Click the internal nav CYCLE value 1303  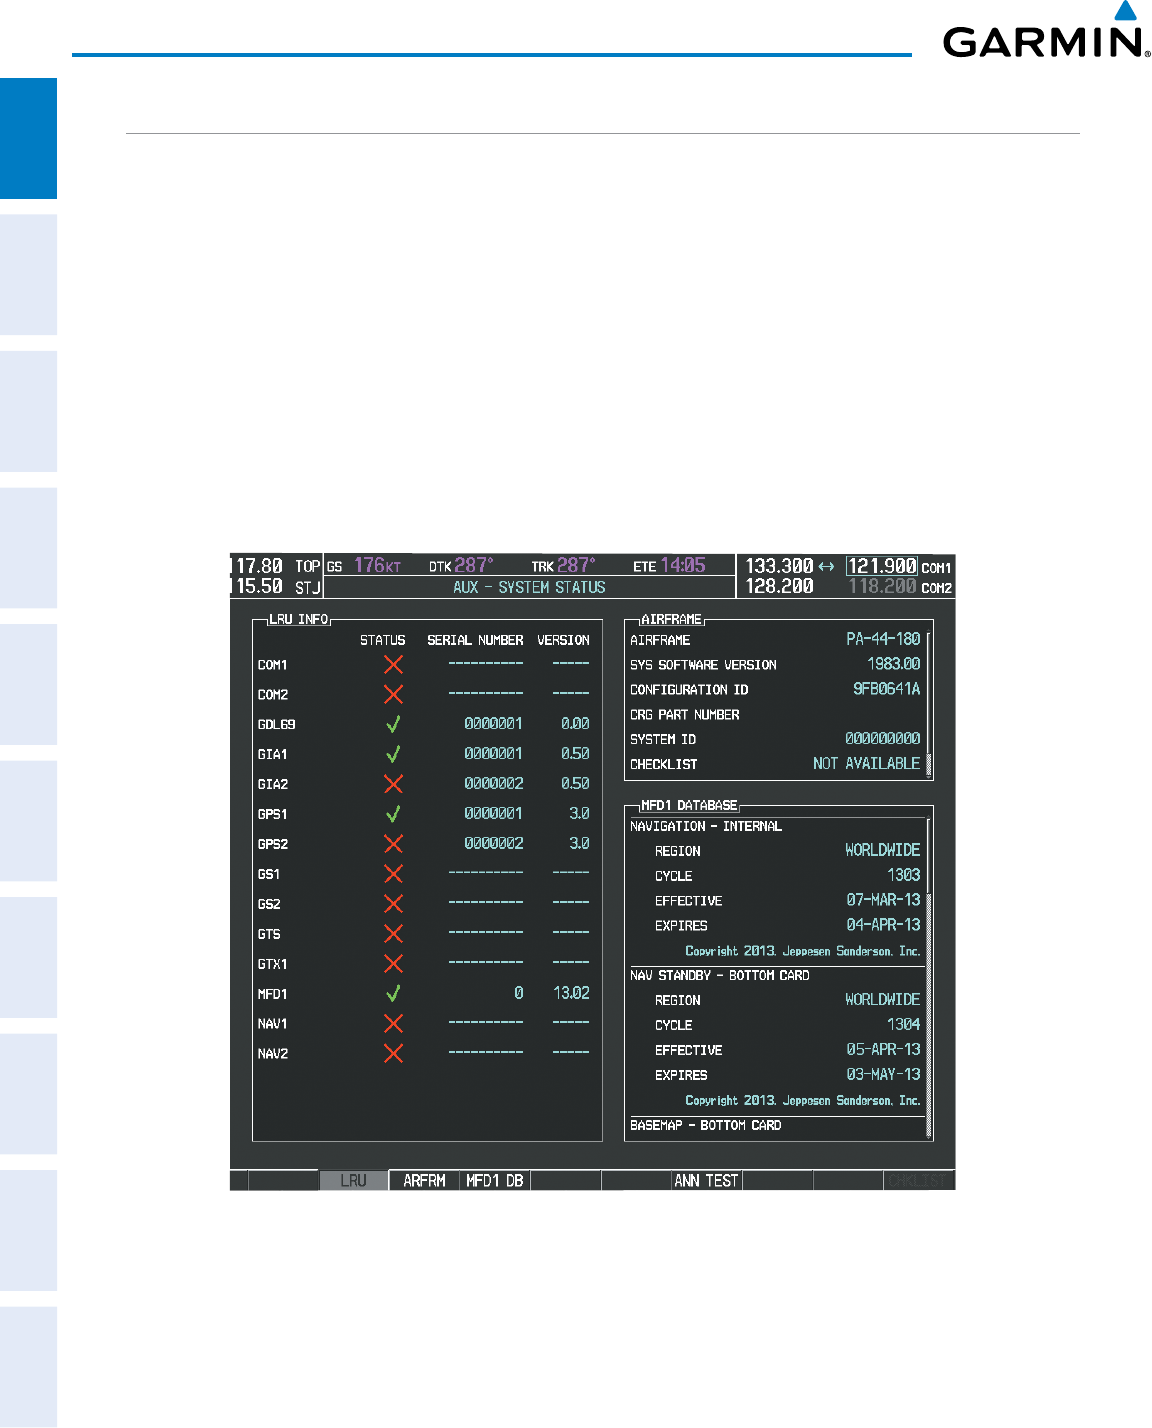[903, 875]
